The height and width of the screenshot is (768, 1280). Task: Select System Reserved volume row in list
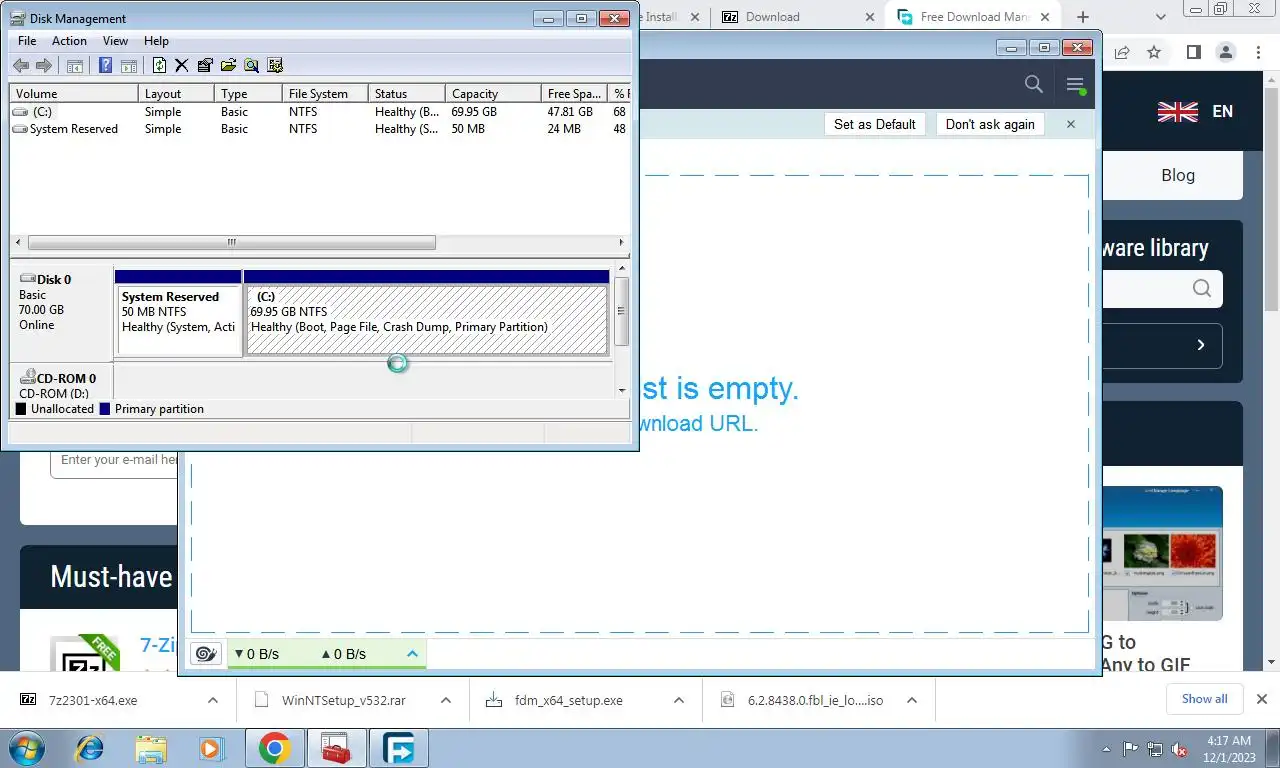(320, 129)
